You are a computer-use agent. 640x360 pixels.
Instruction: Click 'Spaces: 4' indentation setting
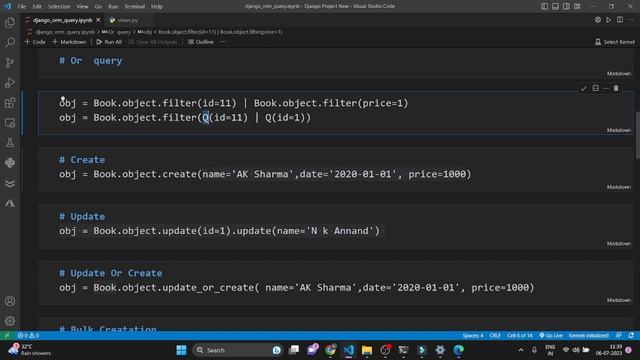click(x=473, y=336)
